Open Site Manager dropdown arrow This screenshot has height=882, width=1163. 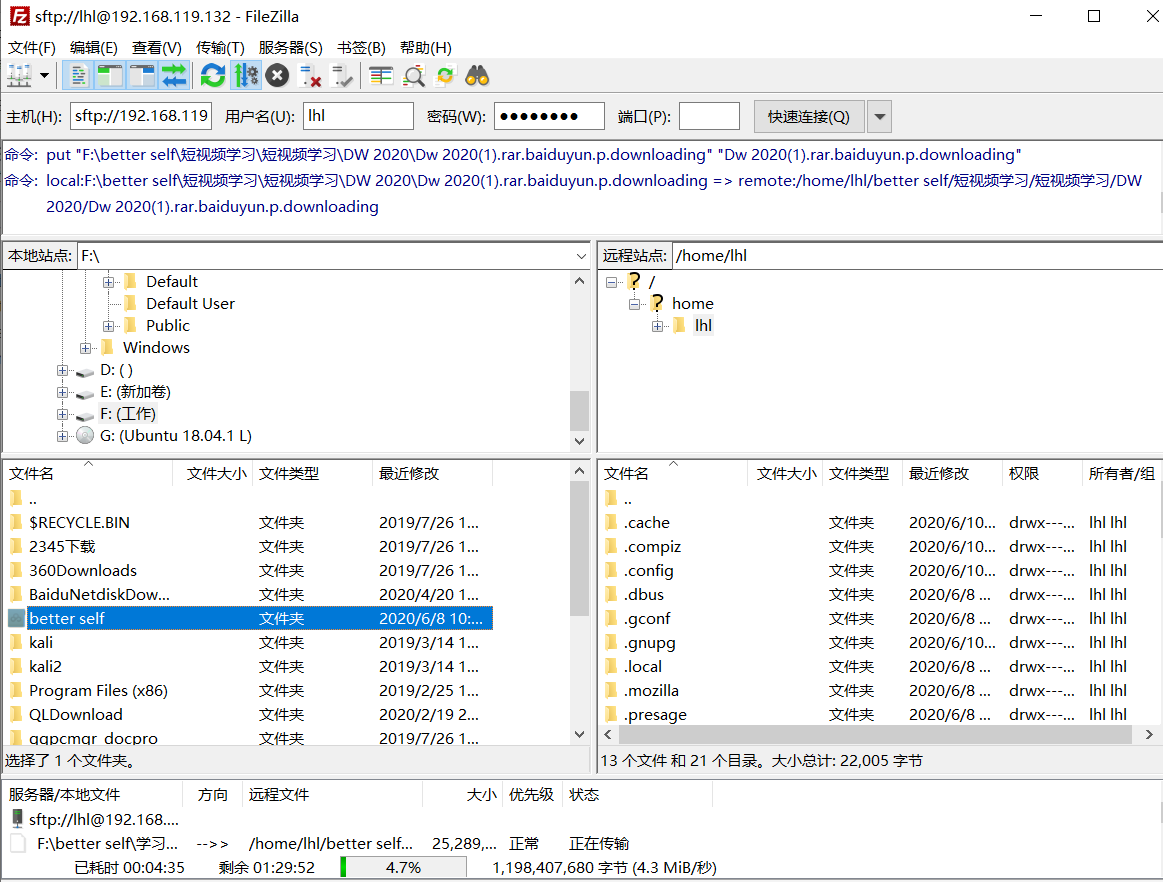pyautogui.click(x=45, y=76)
